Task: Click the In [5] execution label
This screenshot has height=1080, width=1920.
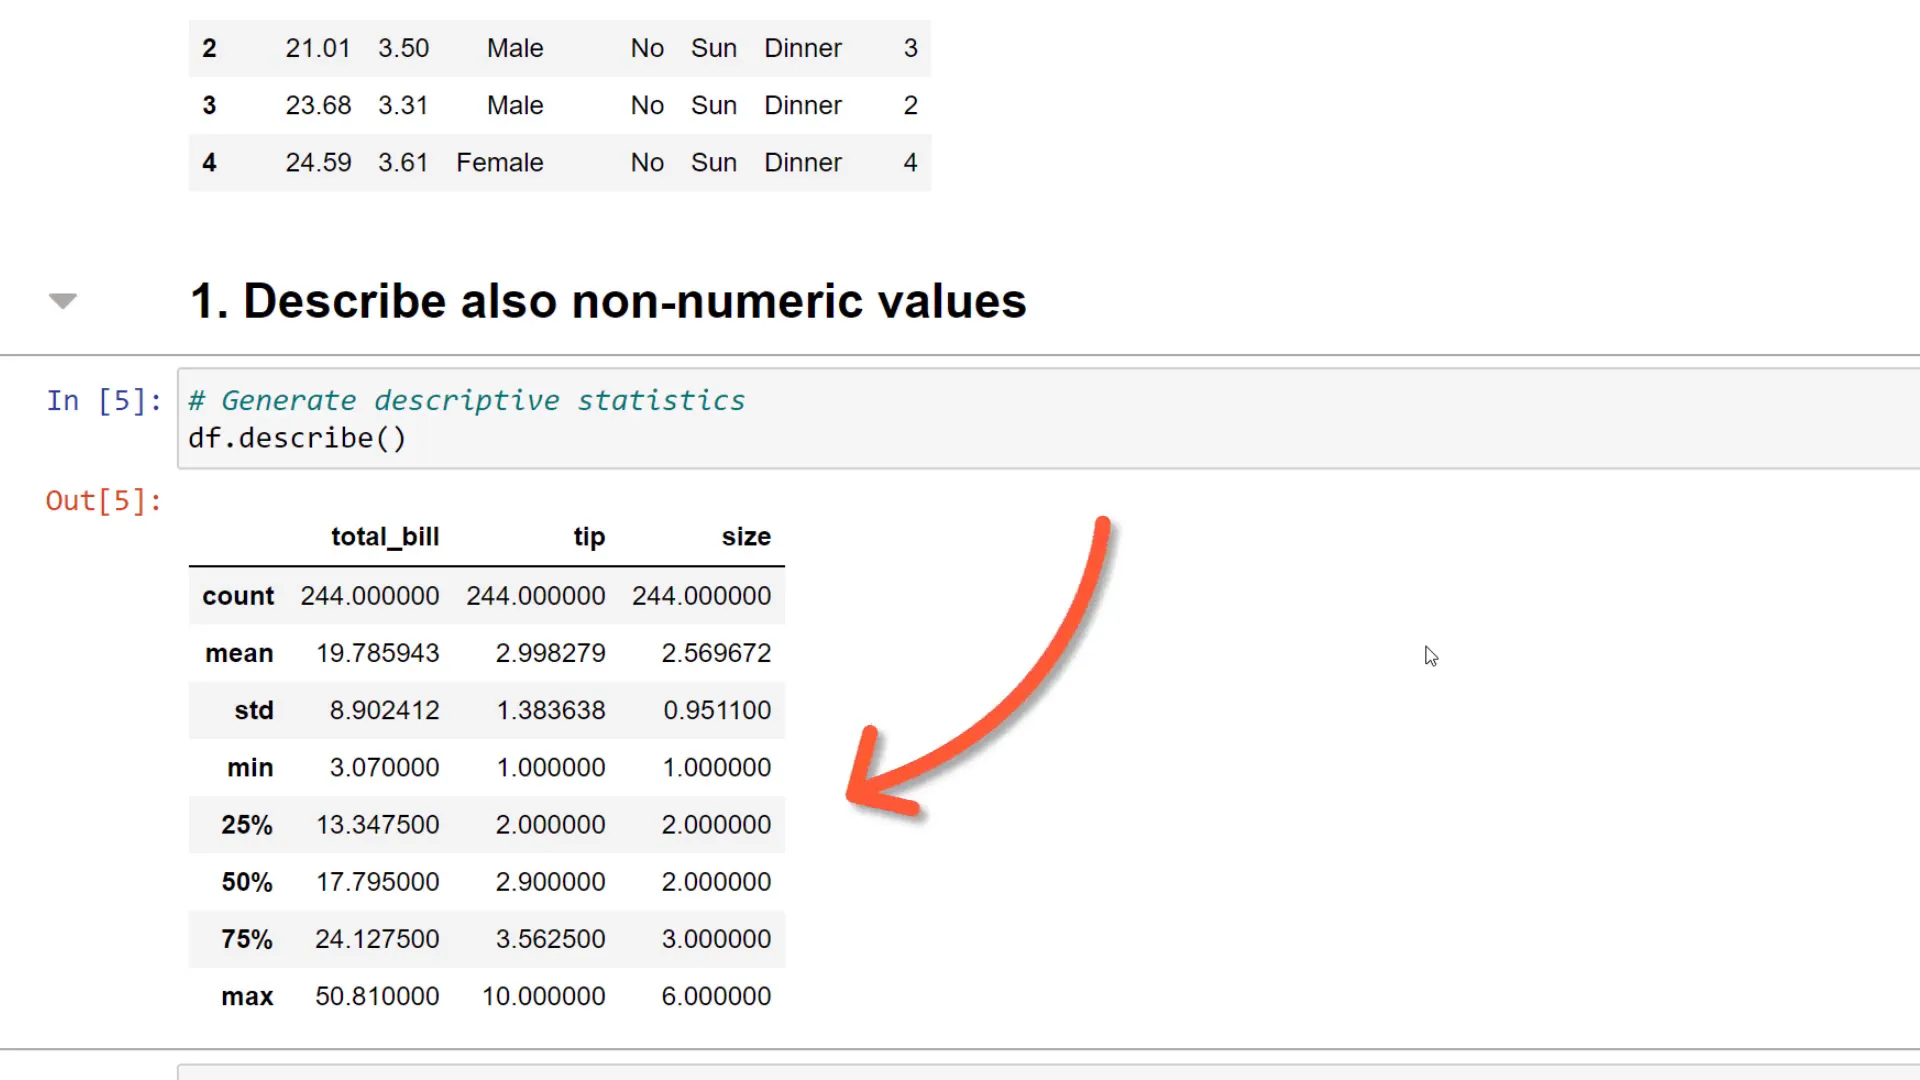Action: [102, 400]
